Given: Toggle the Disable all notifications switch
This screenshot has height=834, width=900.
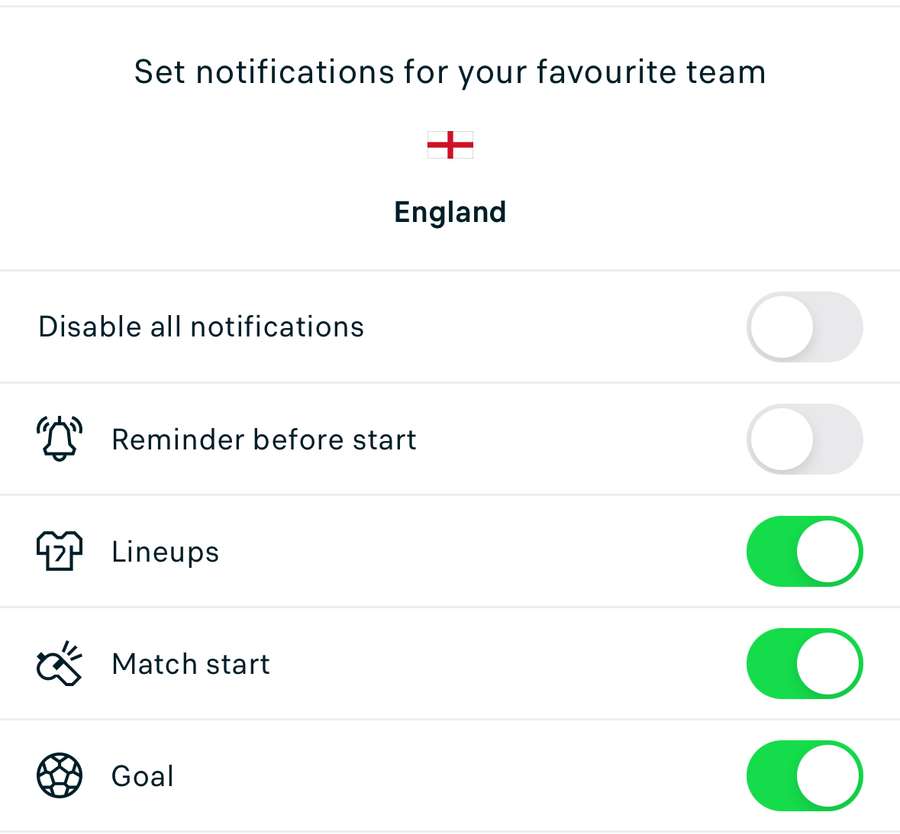Looking at the screenshot, I should tap(804, 327).
